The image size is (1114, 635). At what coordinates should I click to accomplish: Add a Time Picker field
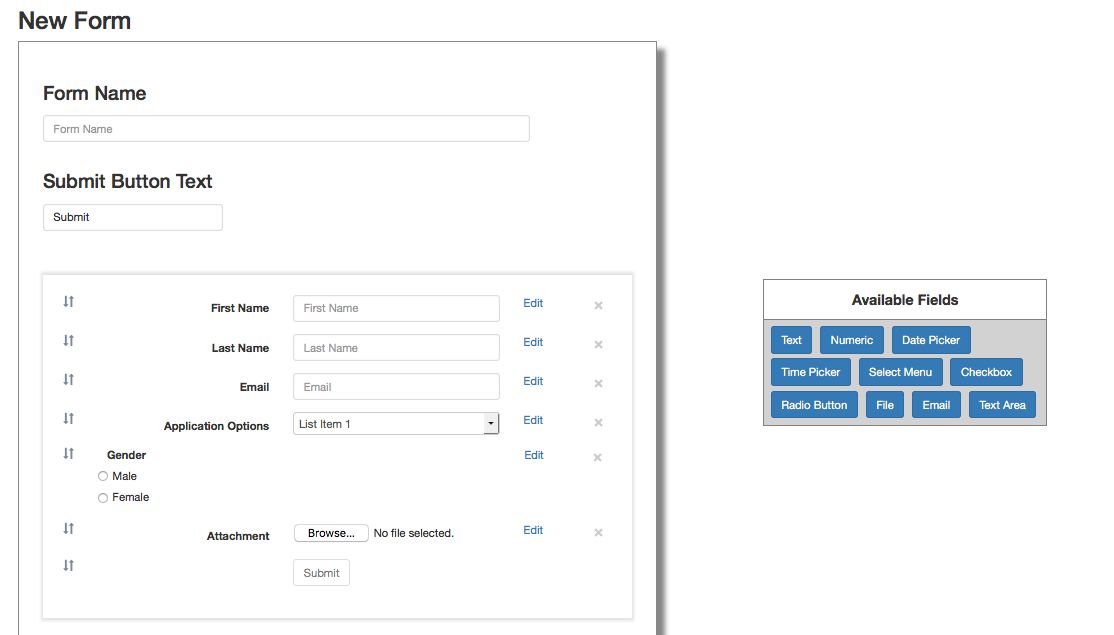pyautogui.click(x=811, y=372)
